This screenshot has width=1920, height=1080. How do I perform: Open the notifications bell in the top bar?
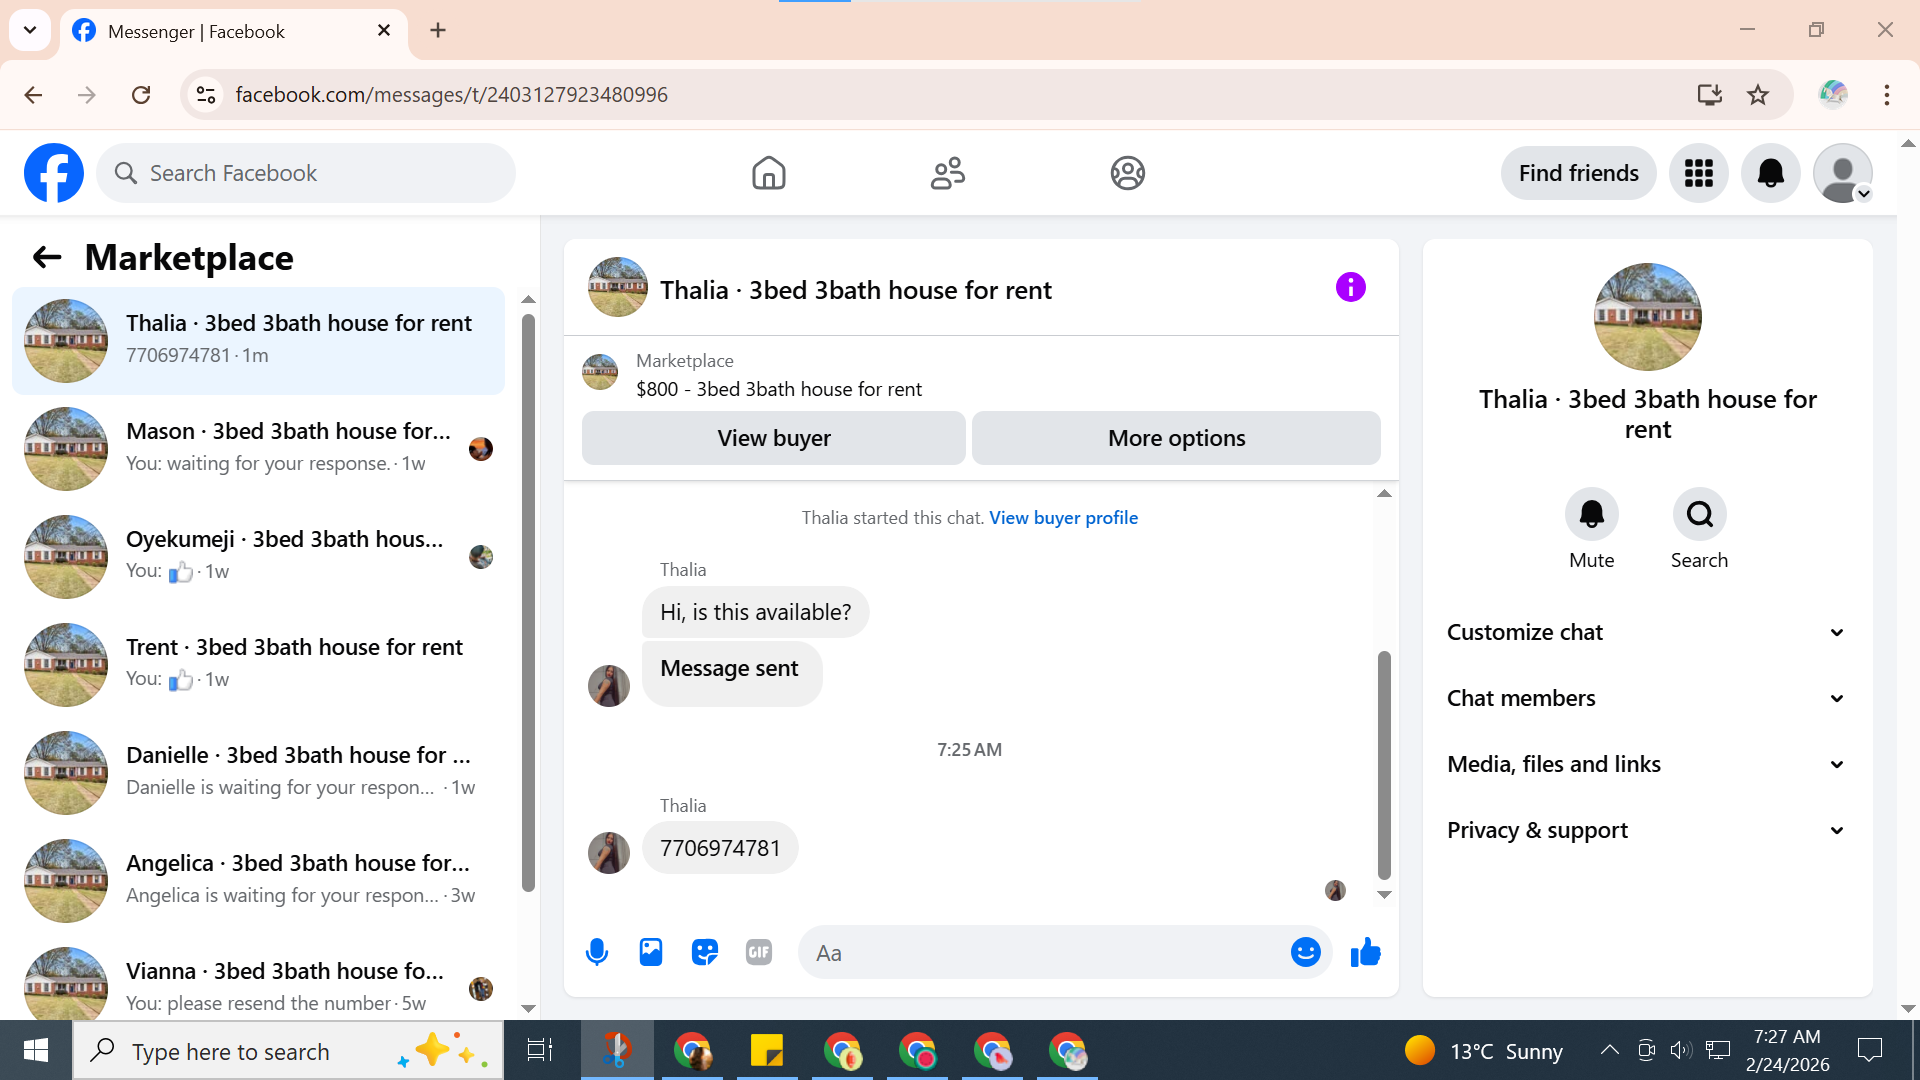pos(1770,173)
